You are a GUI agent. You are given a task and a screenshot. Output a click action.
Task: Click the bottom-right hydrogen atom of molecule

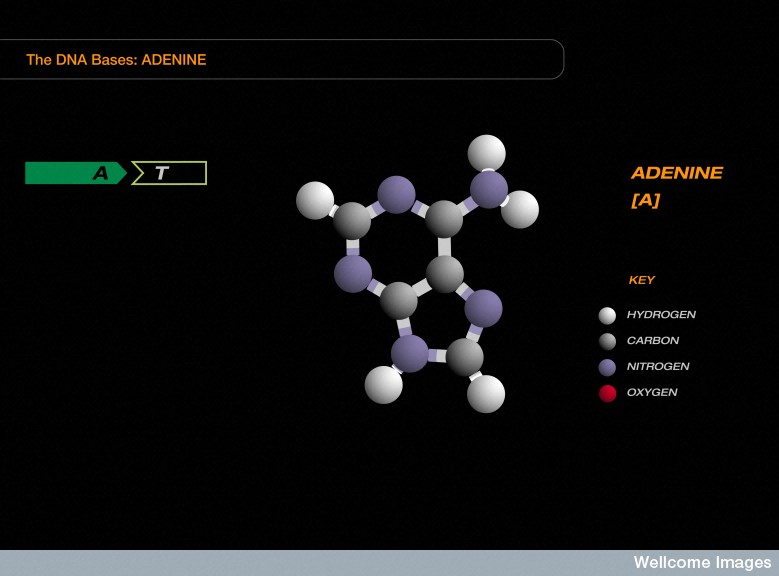486,394
